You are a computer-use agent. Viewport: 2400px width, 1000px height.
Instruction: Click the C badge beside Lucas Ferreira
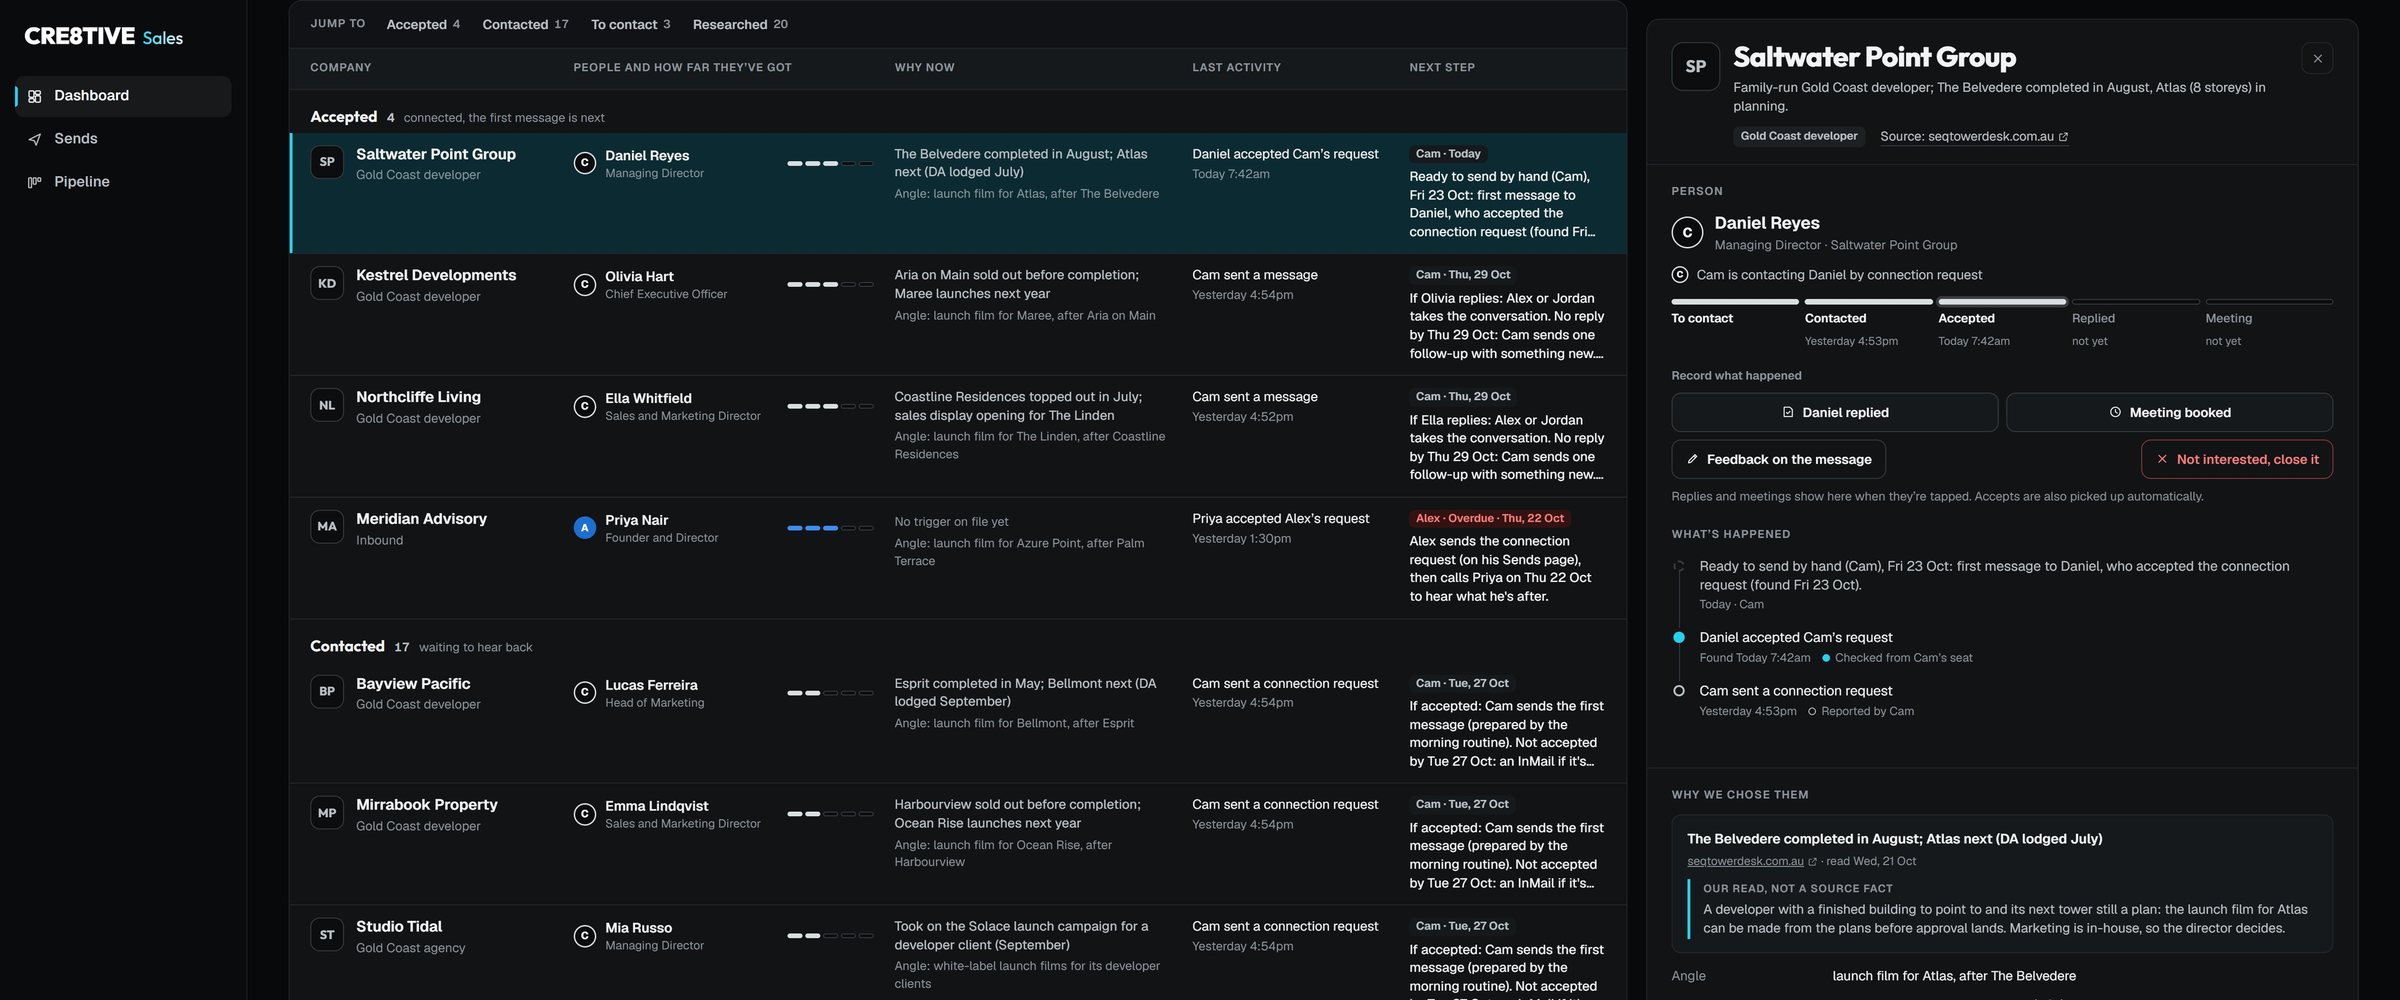pos(585,693)
